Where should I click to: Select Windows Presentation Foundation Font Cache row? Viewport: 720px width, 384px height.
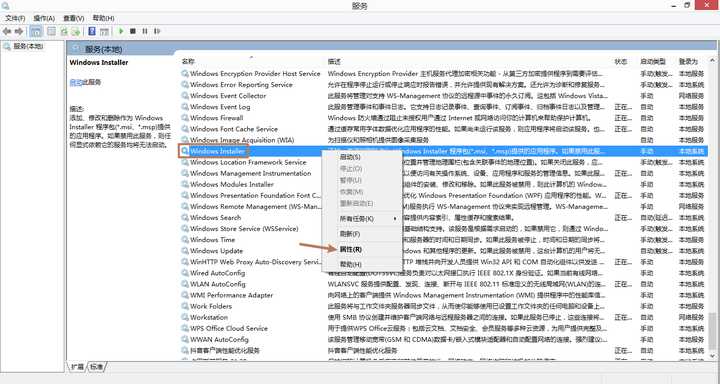(x=444, y=195)
